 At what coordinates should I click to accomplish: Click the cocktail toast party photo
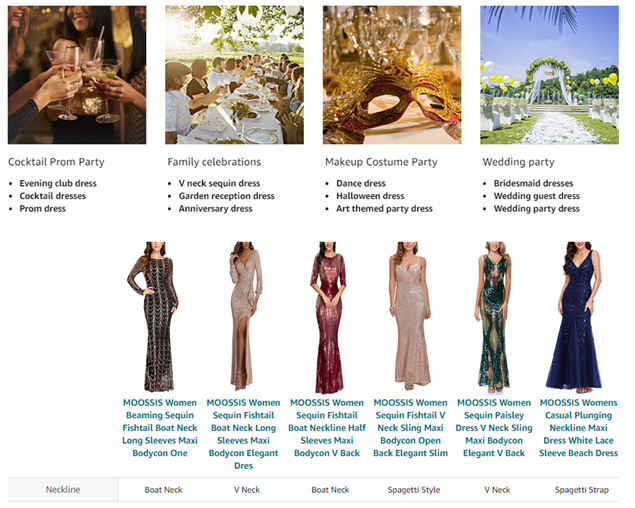77,75
